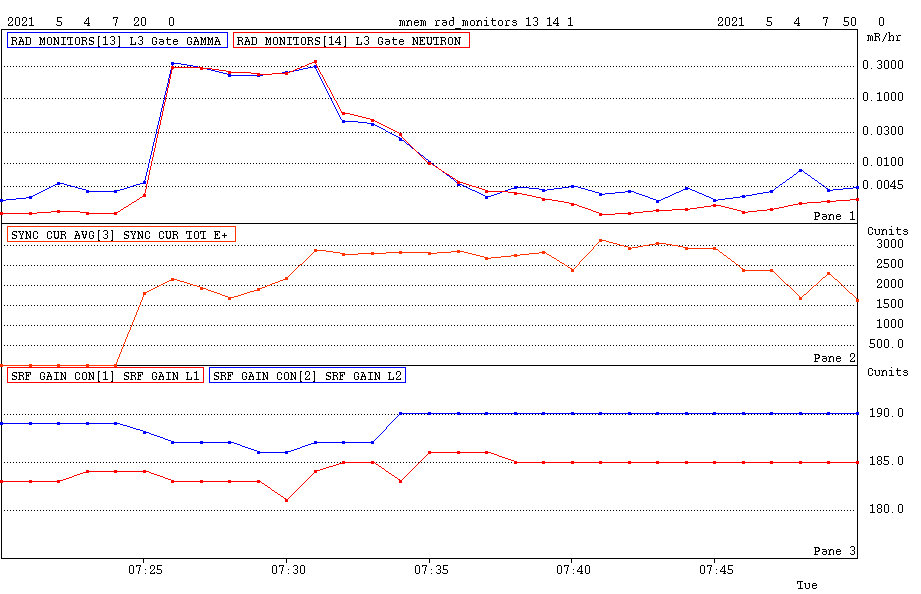This screenshot has width=921, height=594.
Task: Click the 07:35 time axis tick label
Action: tap(431, 570)
